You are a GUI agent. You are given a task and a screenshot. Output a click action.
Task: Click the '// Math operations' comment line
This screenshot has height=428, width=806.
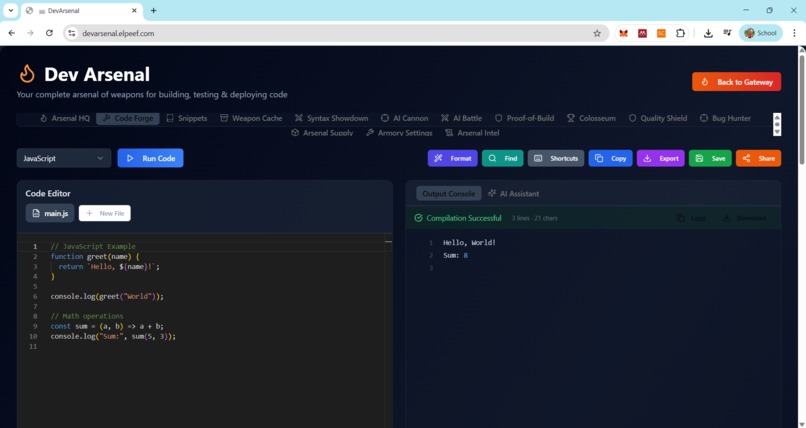[87, 316]
